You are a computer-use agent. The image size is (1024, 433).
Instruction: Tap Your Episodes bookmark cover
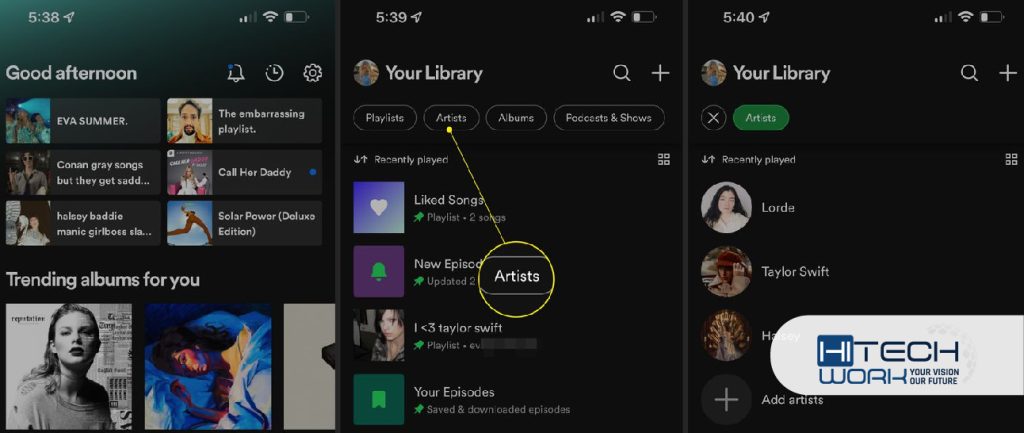click(x=379, y=400)
